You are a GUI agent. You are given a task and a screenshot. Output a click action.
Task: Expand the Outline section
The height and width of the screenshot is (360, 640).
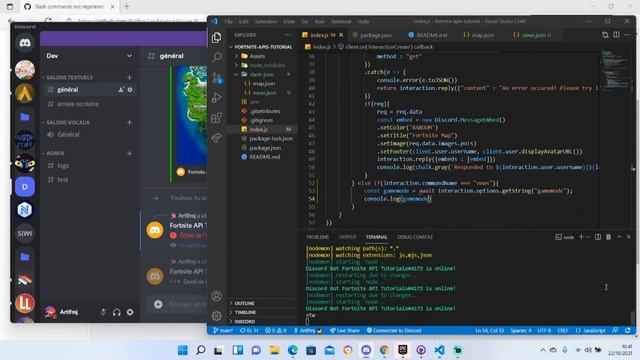pos(244,303)
